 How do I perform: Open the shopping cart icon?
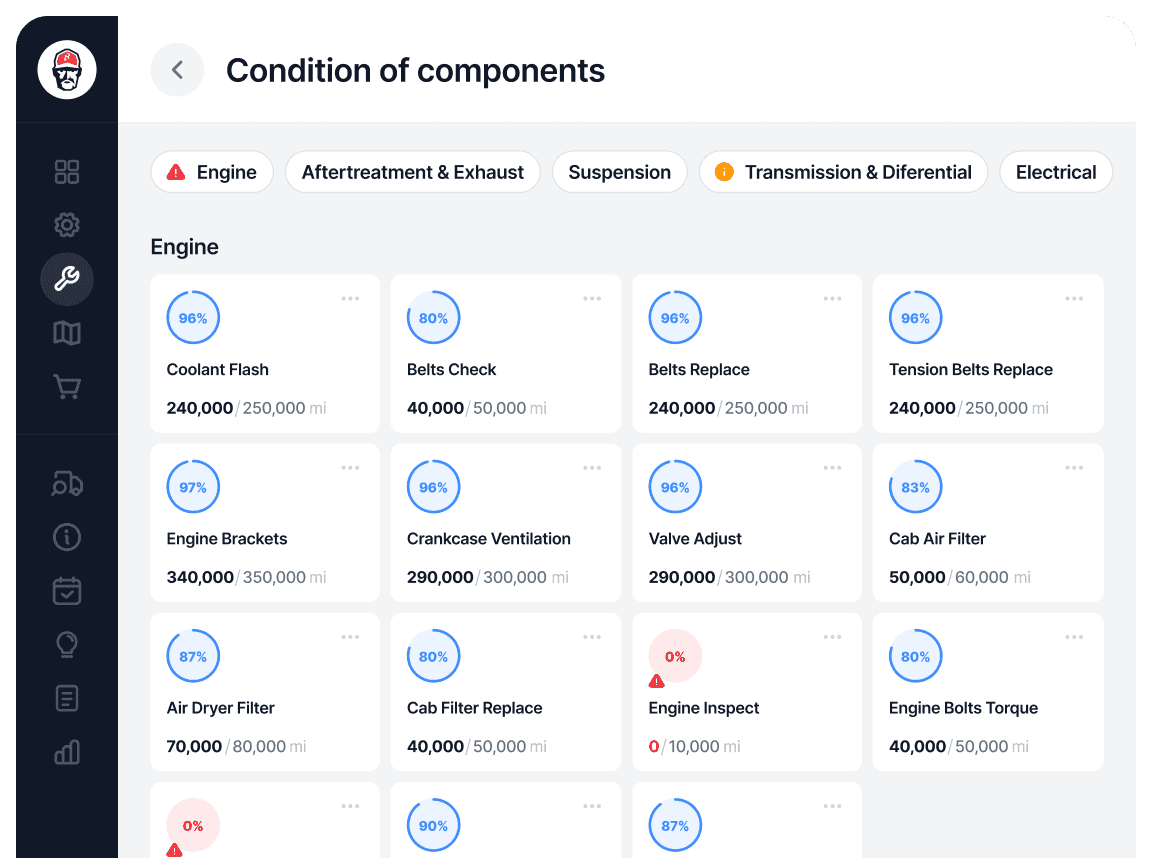pyautogui.click(x=66, y=386)
